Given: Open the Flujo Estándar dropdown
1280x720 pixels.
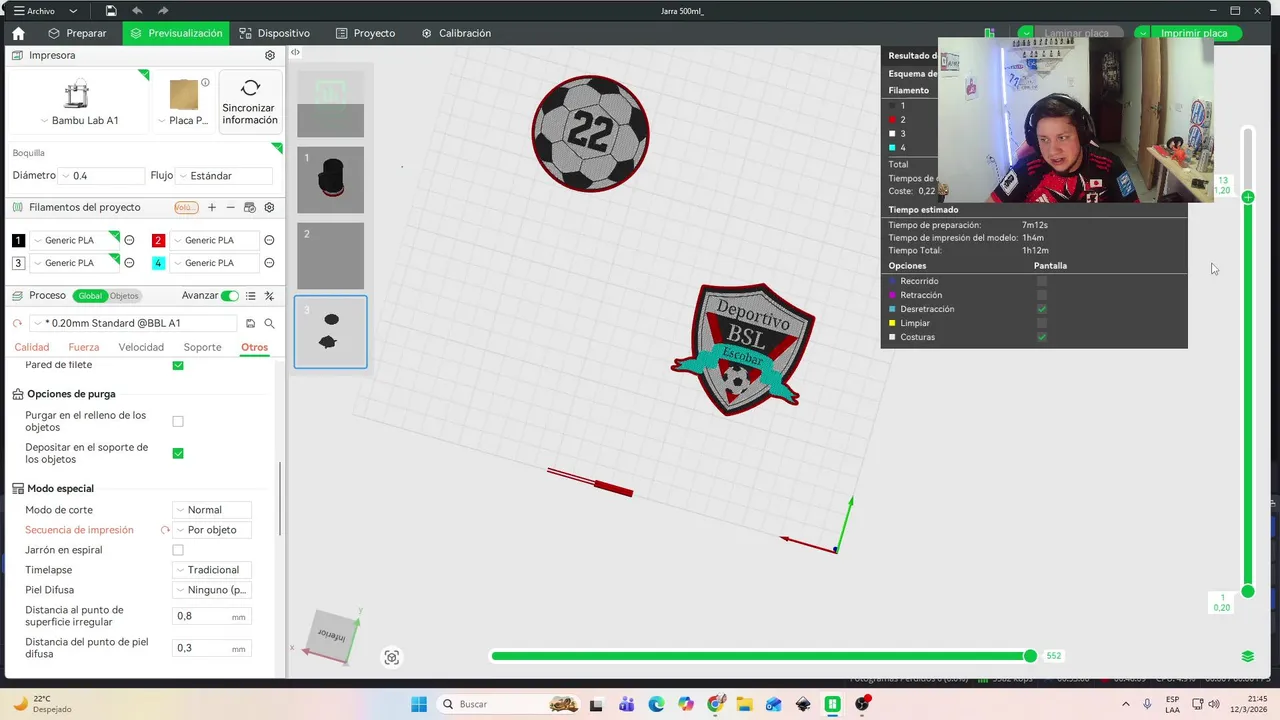Looking at the screenshot, I should click(225, 176).
